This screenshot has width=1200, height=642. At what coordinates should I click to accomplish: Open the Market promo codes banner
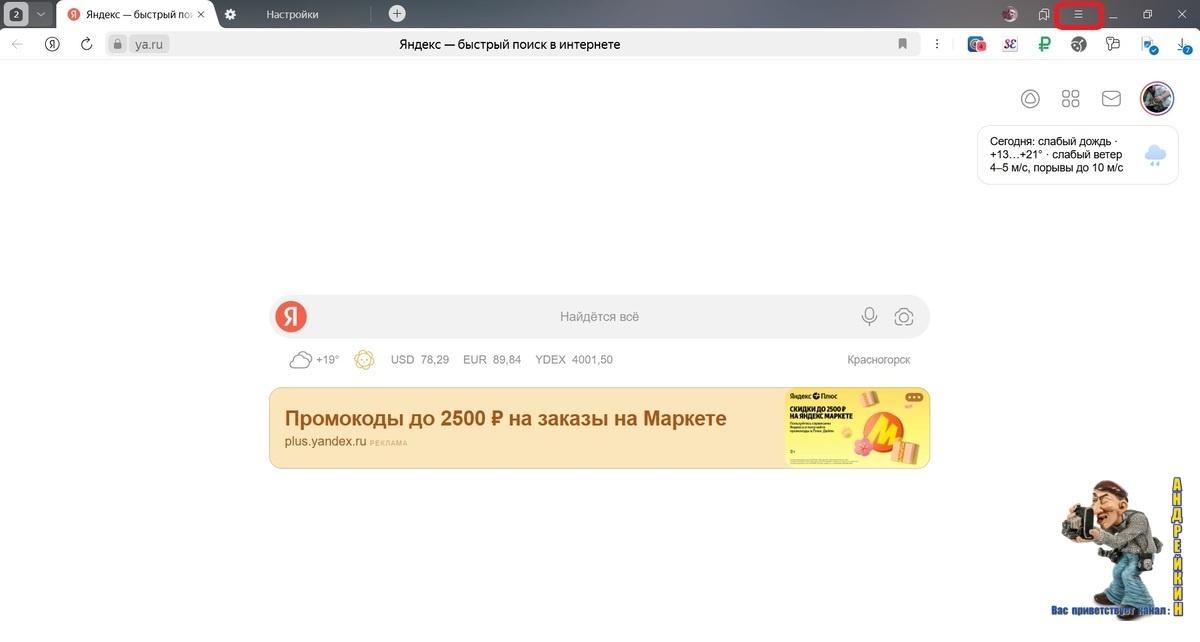(599, 428)
